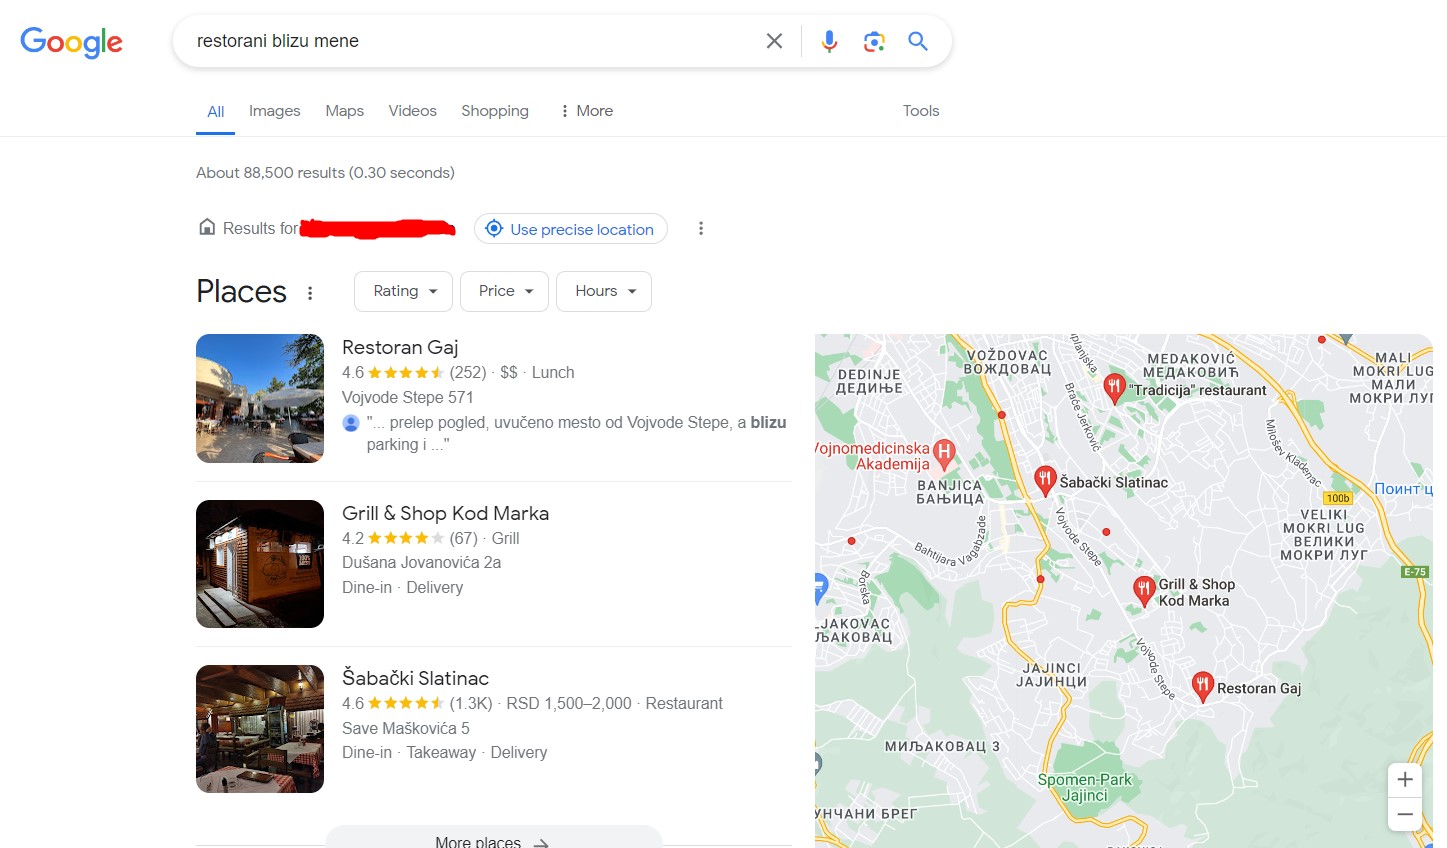Open Grill & Shop Kod Marka listing
The width and height of the screenshot is (1447, 848).
[445, 513]
